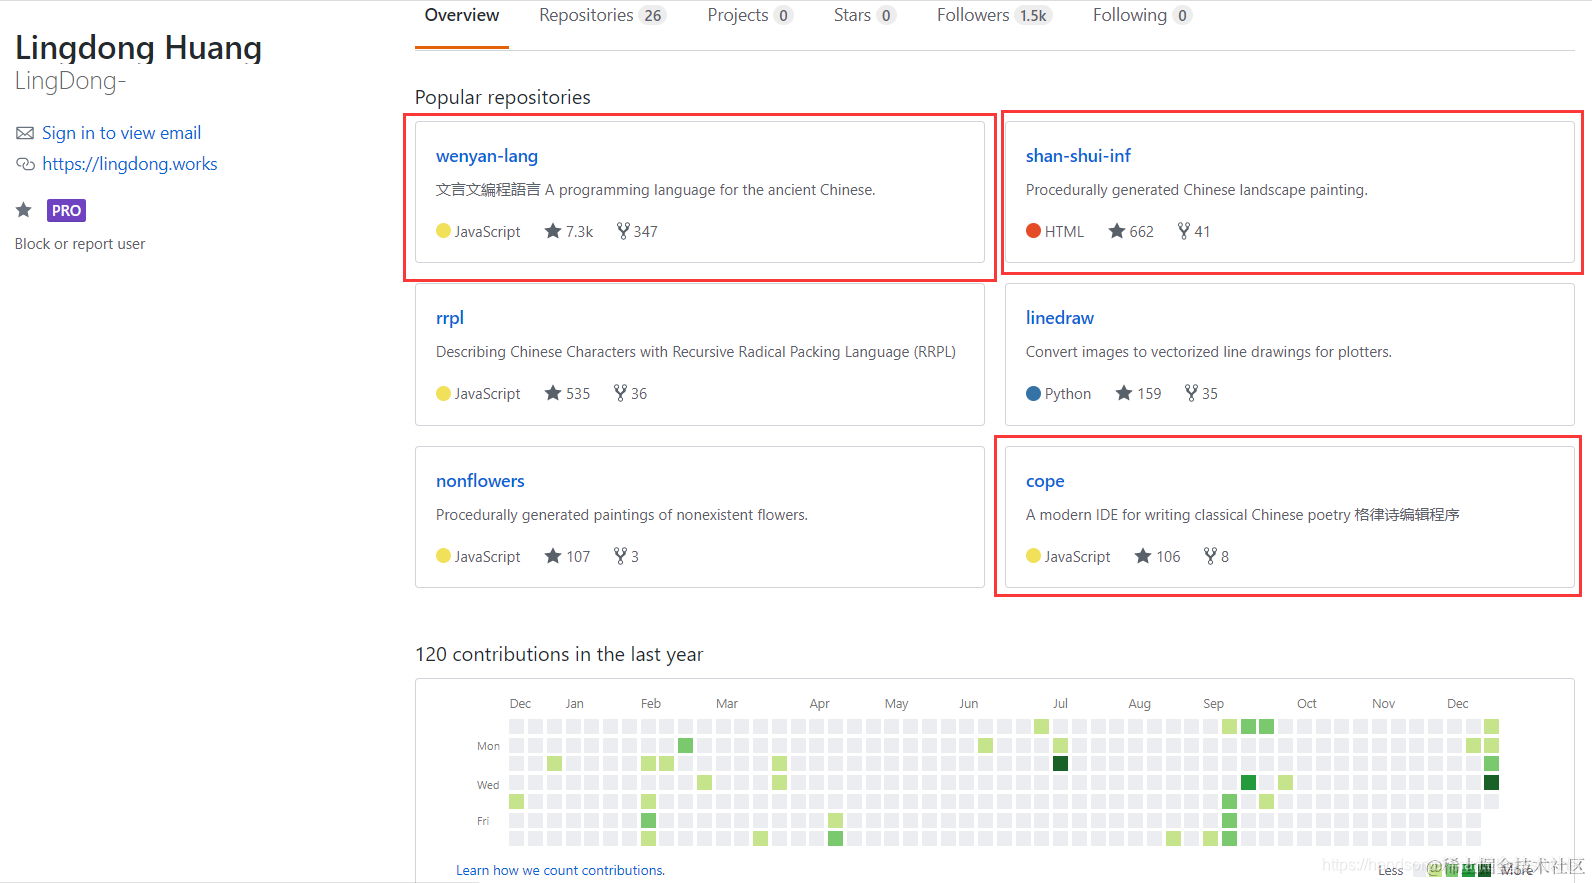This screenshot has width=1592, height=883.
Task: Open the Repositories tab
Action: pos(601,15)
